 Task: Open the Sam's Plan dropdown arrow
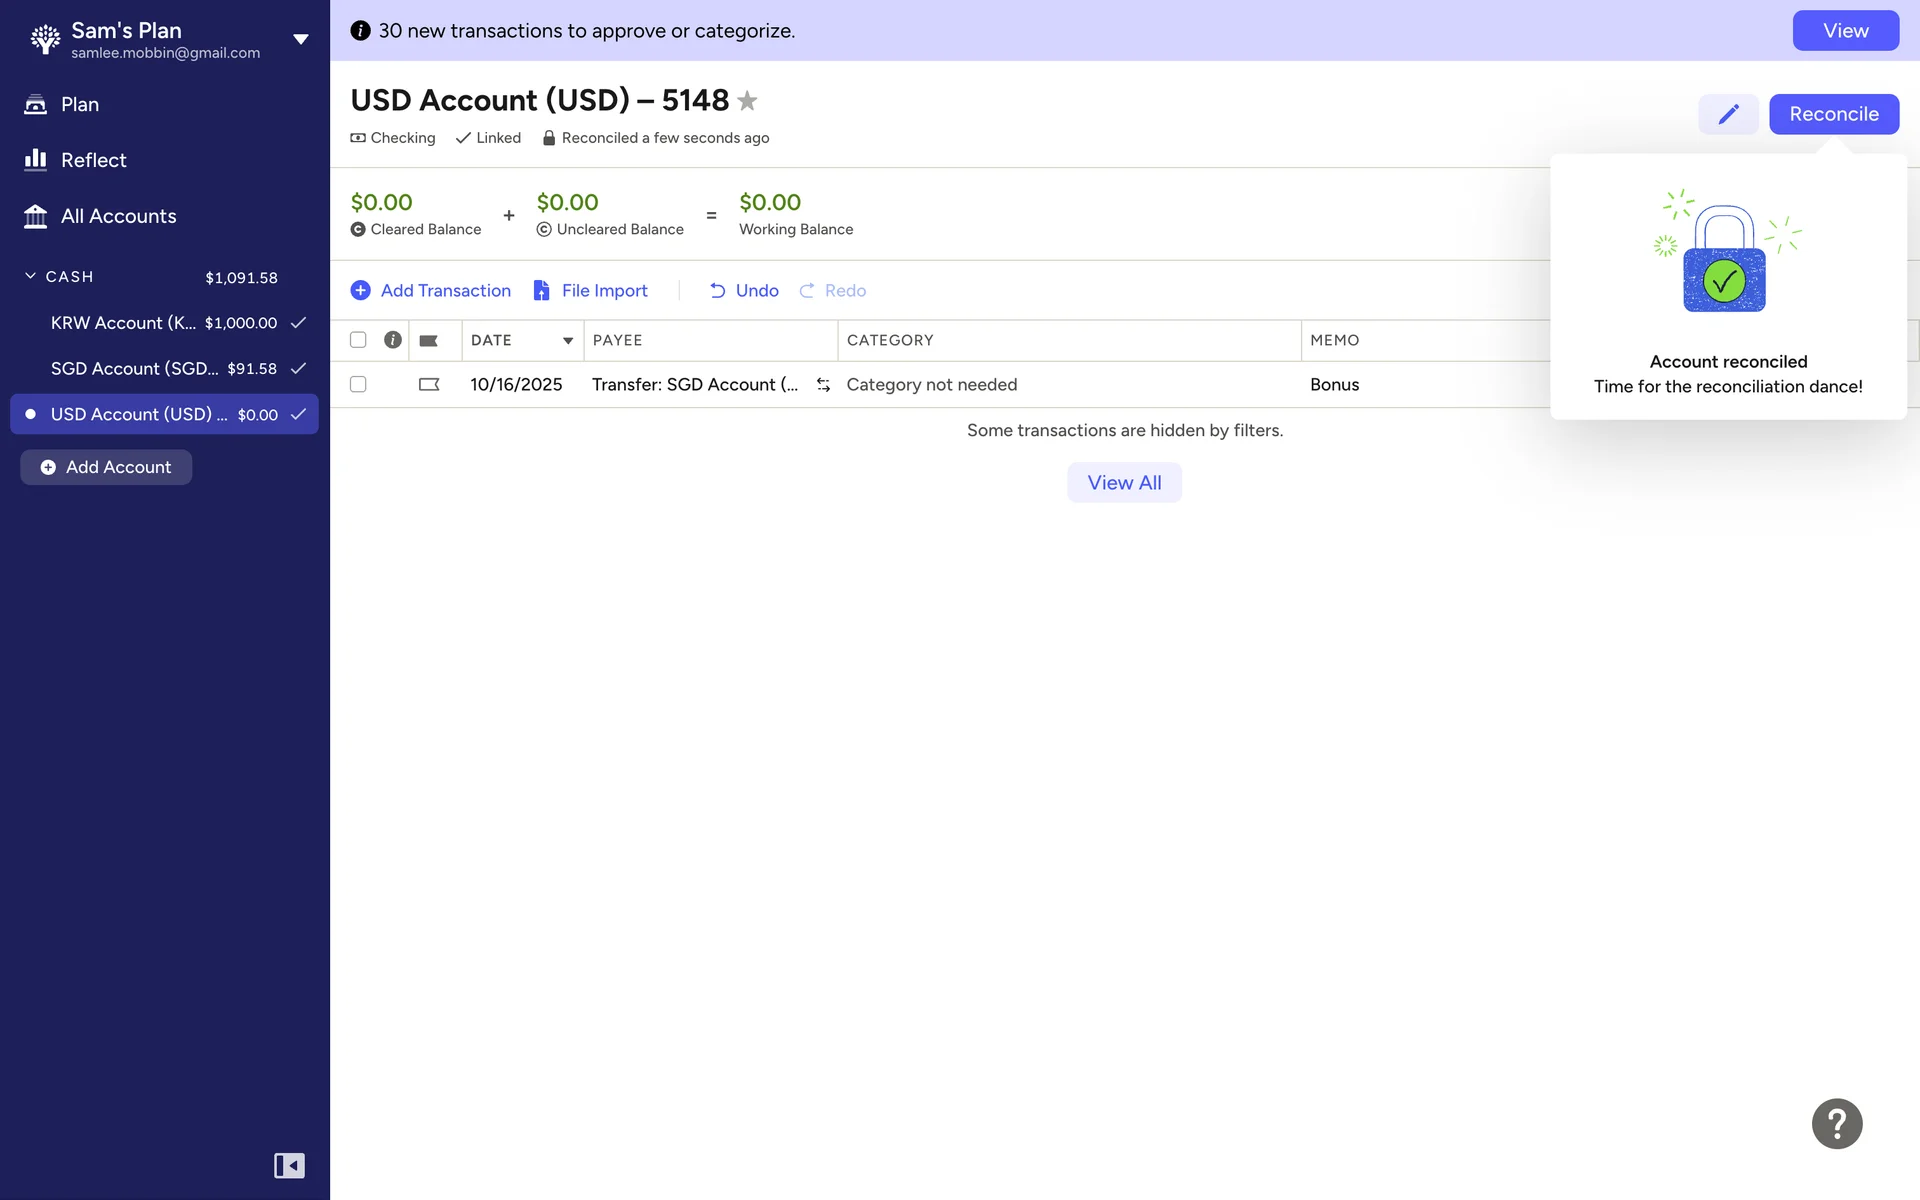tap(300, 39)
